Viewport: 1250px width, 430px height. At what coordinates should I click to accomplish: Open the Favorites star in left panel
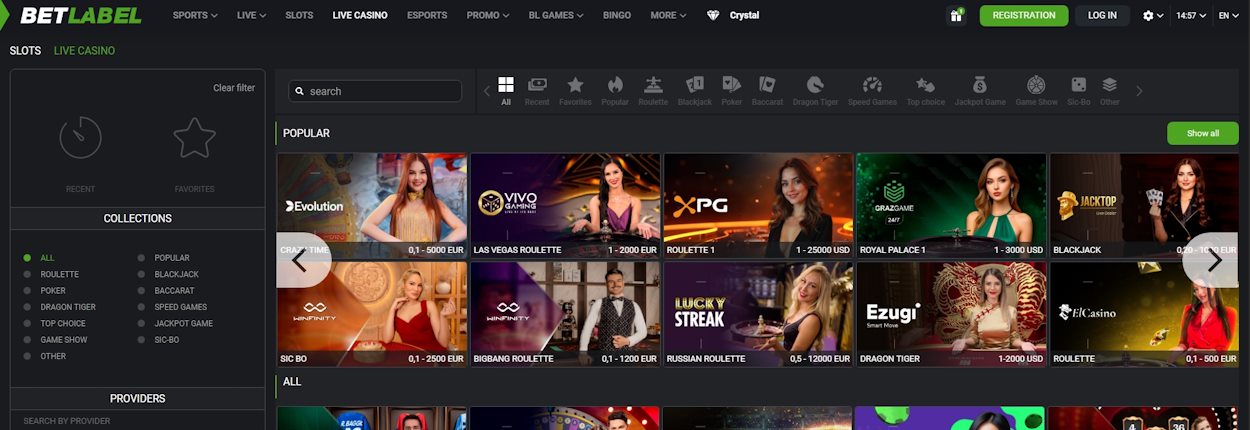(x=195, y=138)
